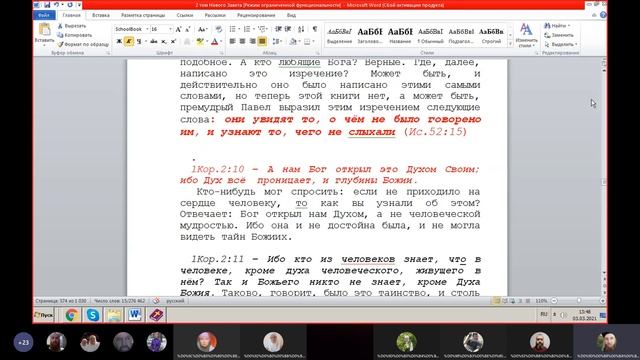Image resolution: width=640 pixels, height=360 pixels.
Task: Open the multilevel list menu
Action: (x=262, y=29)
